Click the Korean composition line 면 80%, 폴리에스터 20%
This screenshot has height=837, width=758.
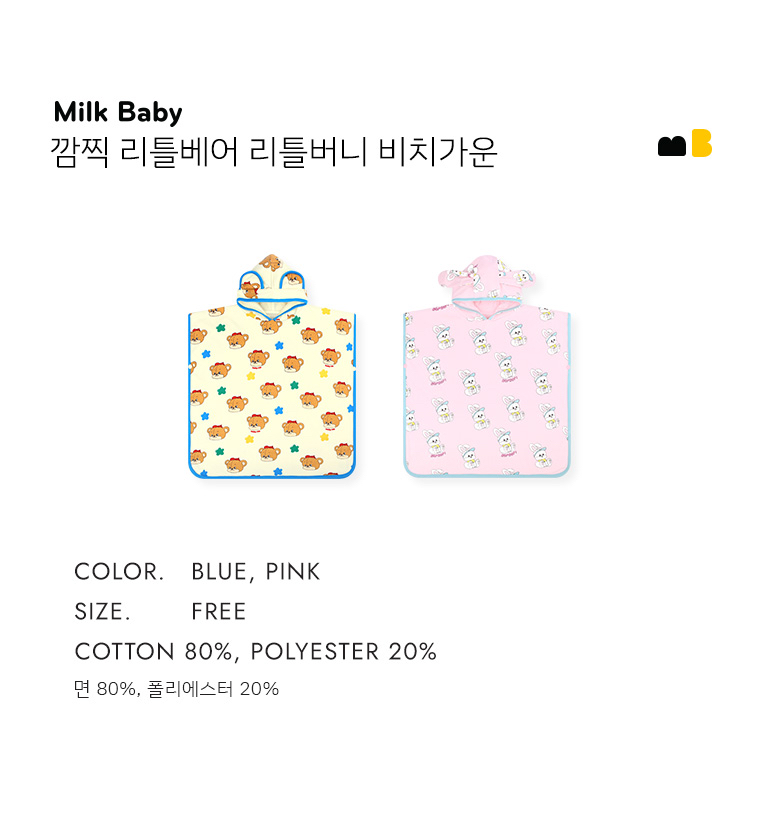tap(176, 689)
